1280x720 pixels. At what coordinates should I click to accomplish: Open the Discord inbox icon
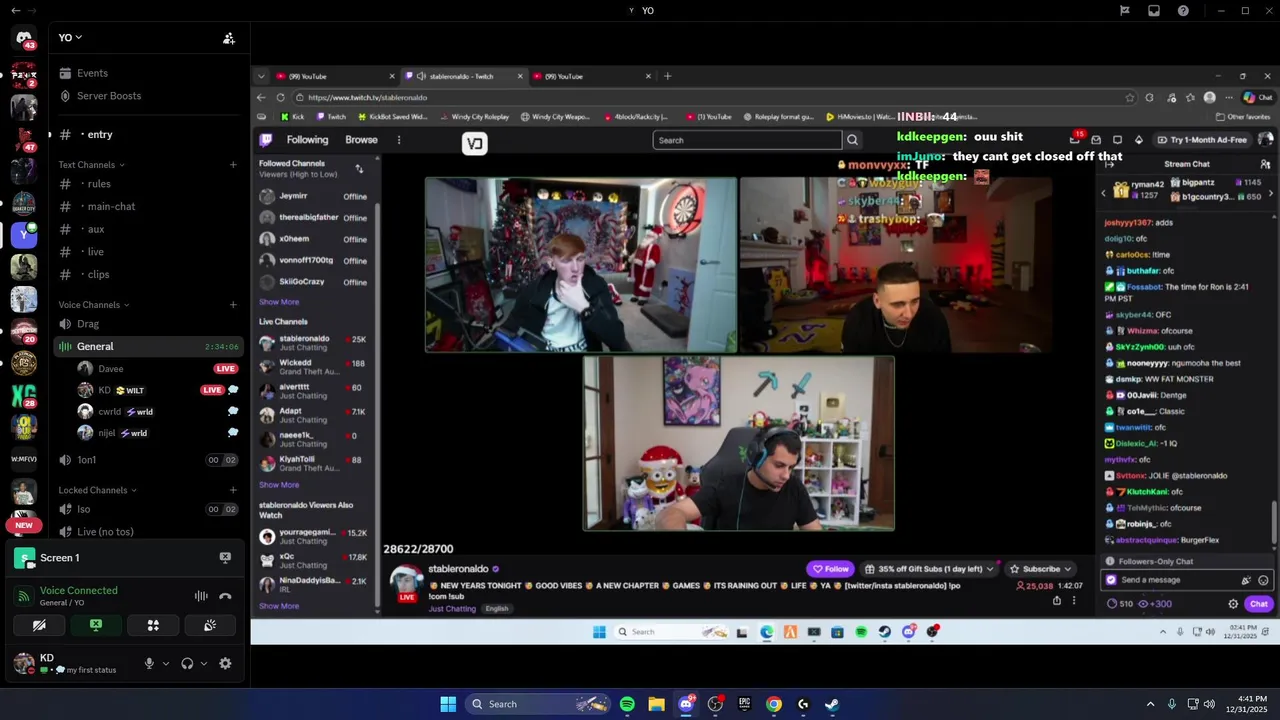click(x=1154, y=10)
